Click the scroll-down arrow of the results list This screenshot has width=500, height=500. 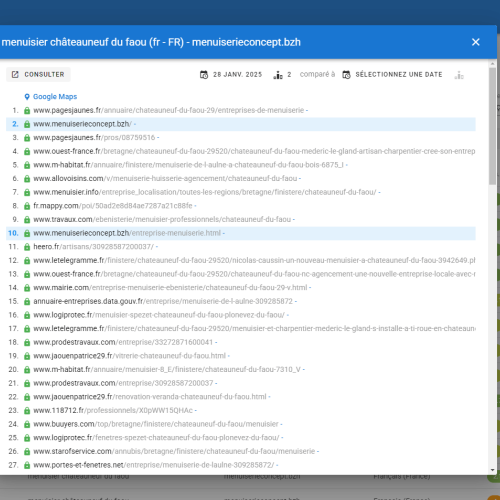(492, 470)
